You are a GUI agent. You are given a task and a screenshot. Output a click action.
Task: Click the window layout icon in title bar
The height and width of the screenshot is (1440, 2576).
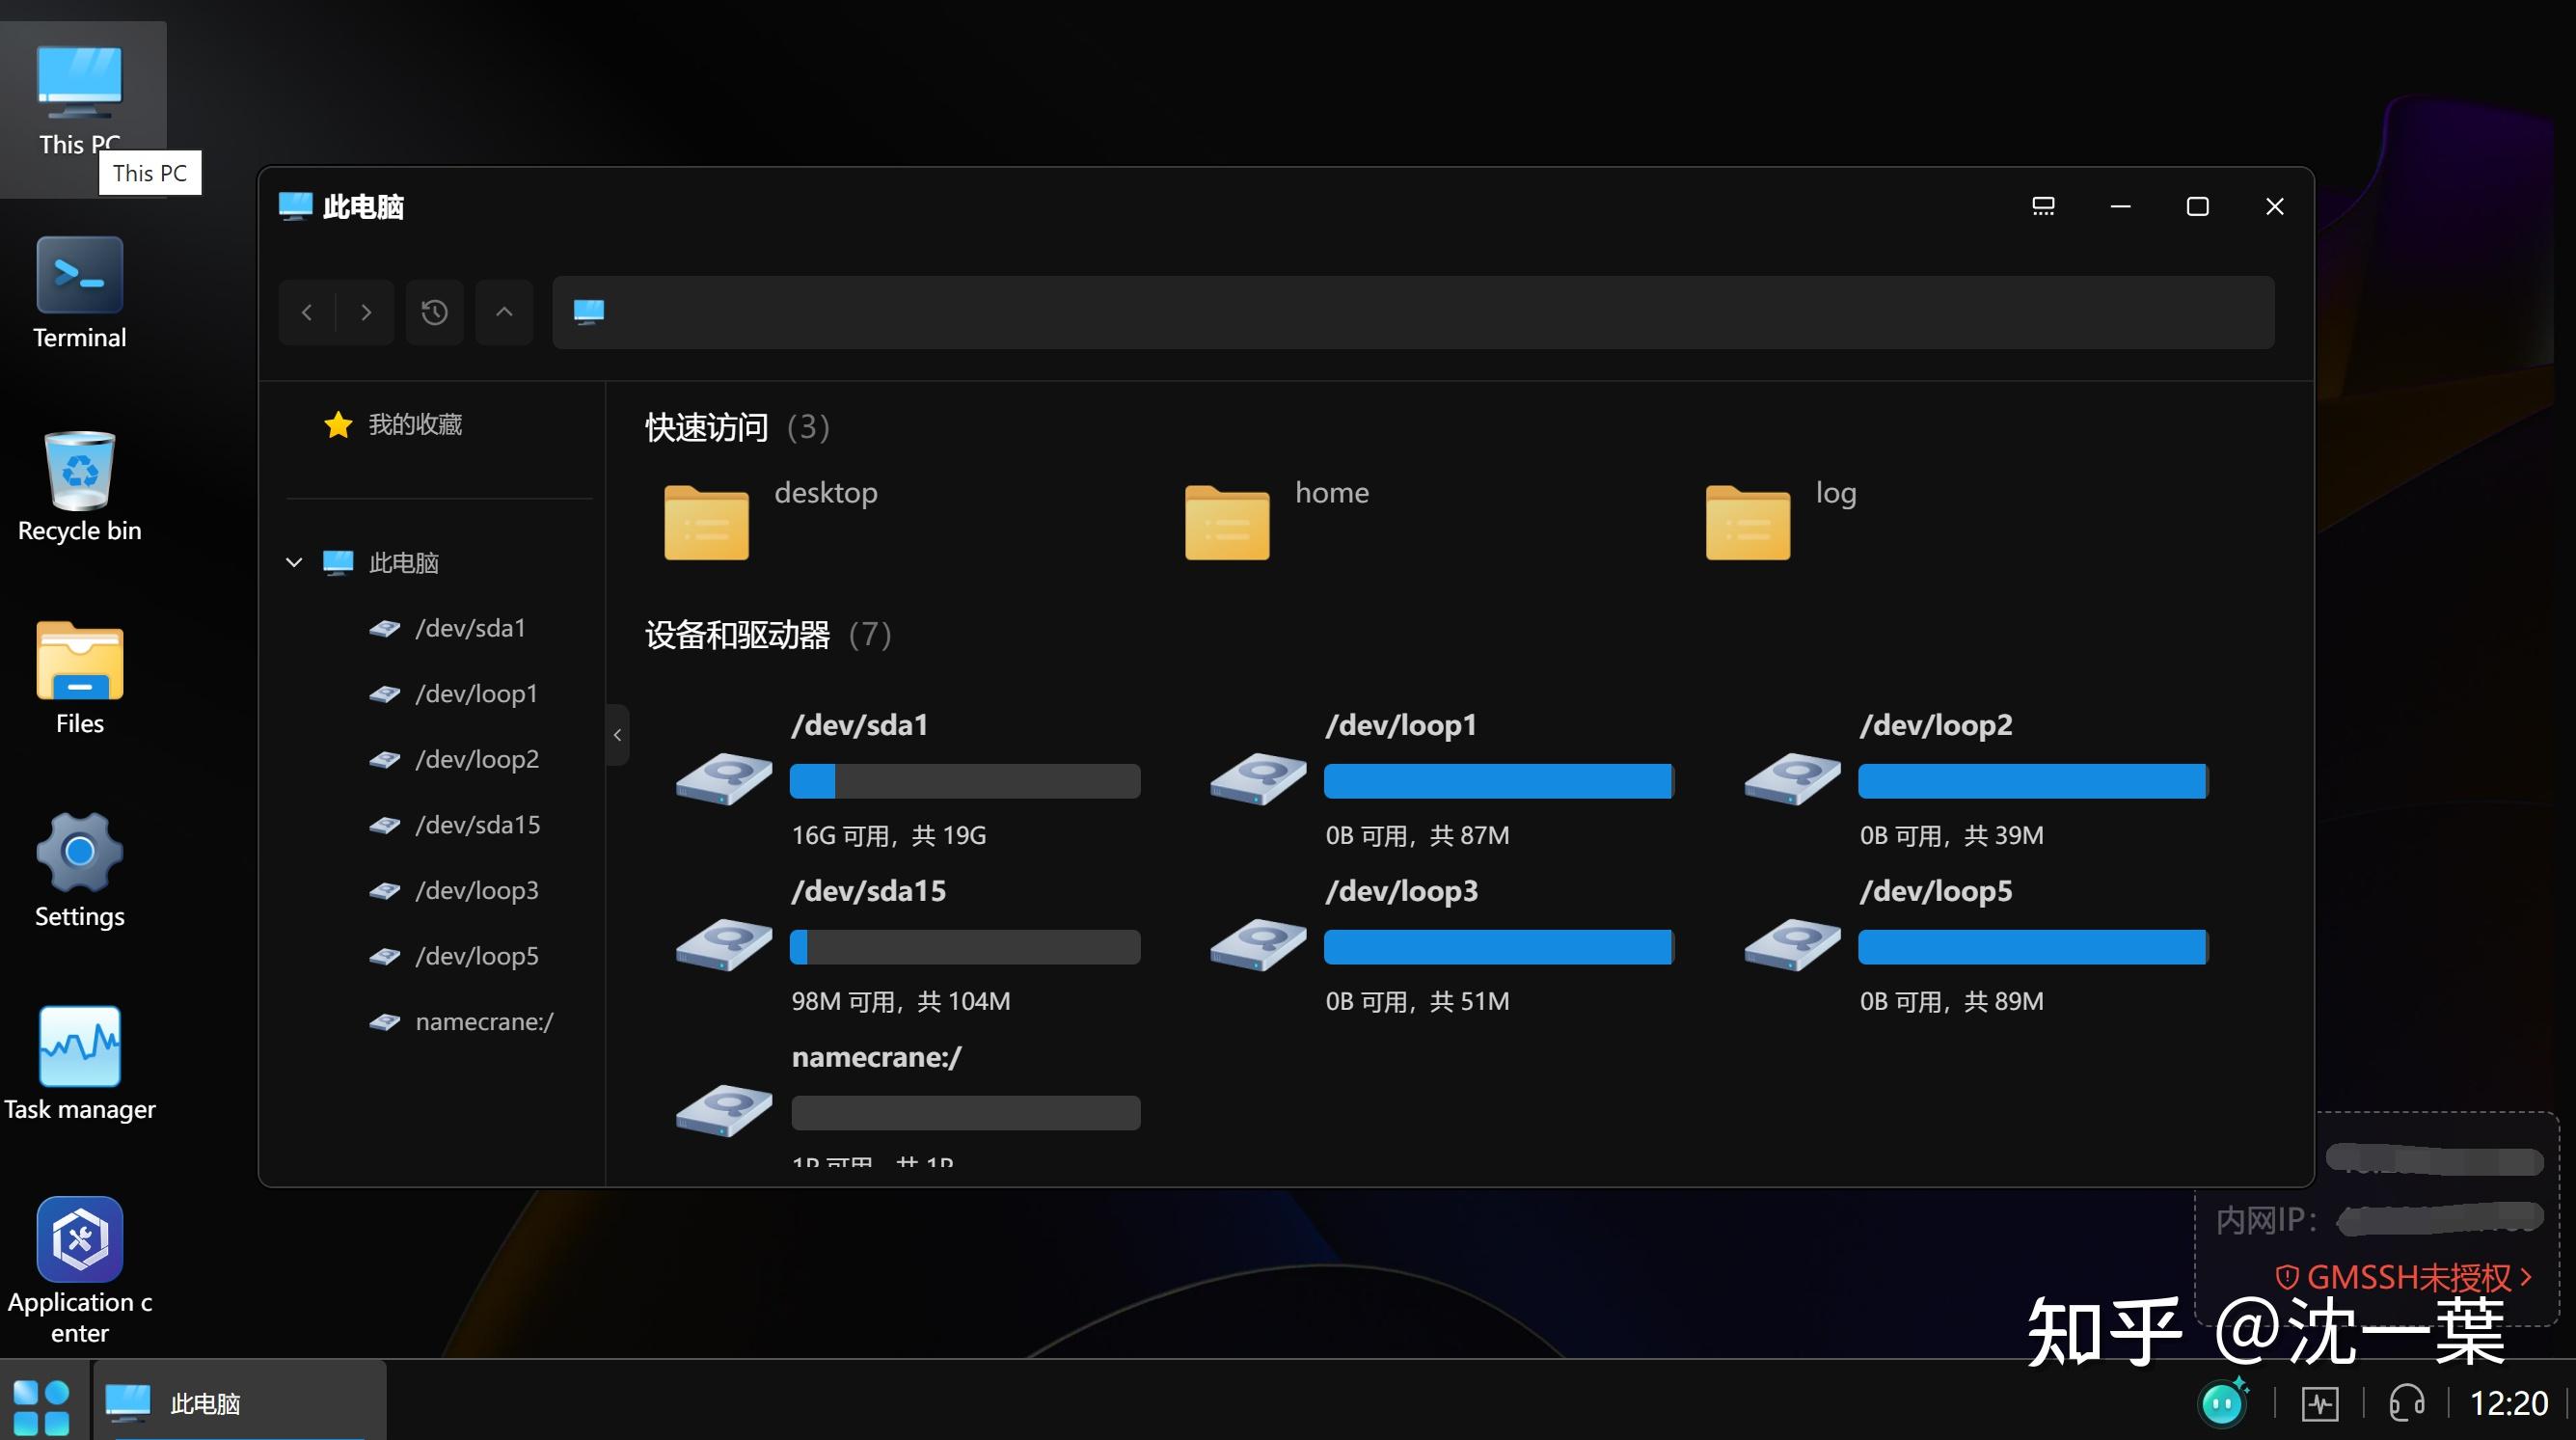[x=2043, y=206]
